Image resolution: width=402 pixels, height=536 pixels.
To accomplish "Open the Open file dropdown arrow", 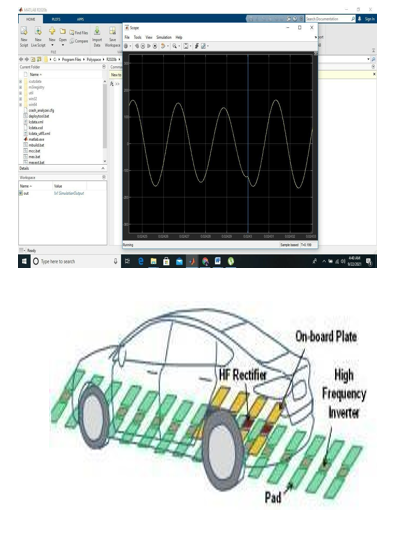I will pyautogui.click(x=63, y=45).
